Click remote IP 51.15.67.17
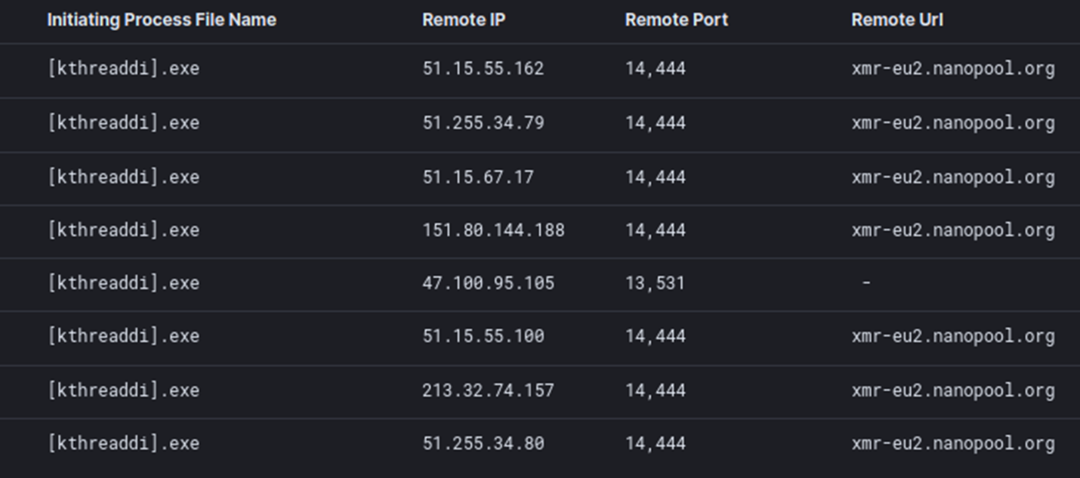Image resolution: width=1080 pixels, height=478 pixels. point(478,177)
